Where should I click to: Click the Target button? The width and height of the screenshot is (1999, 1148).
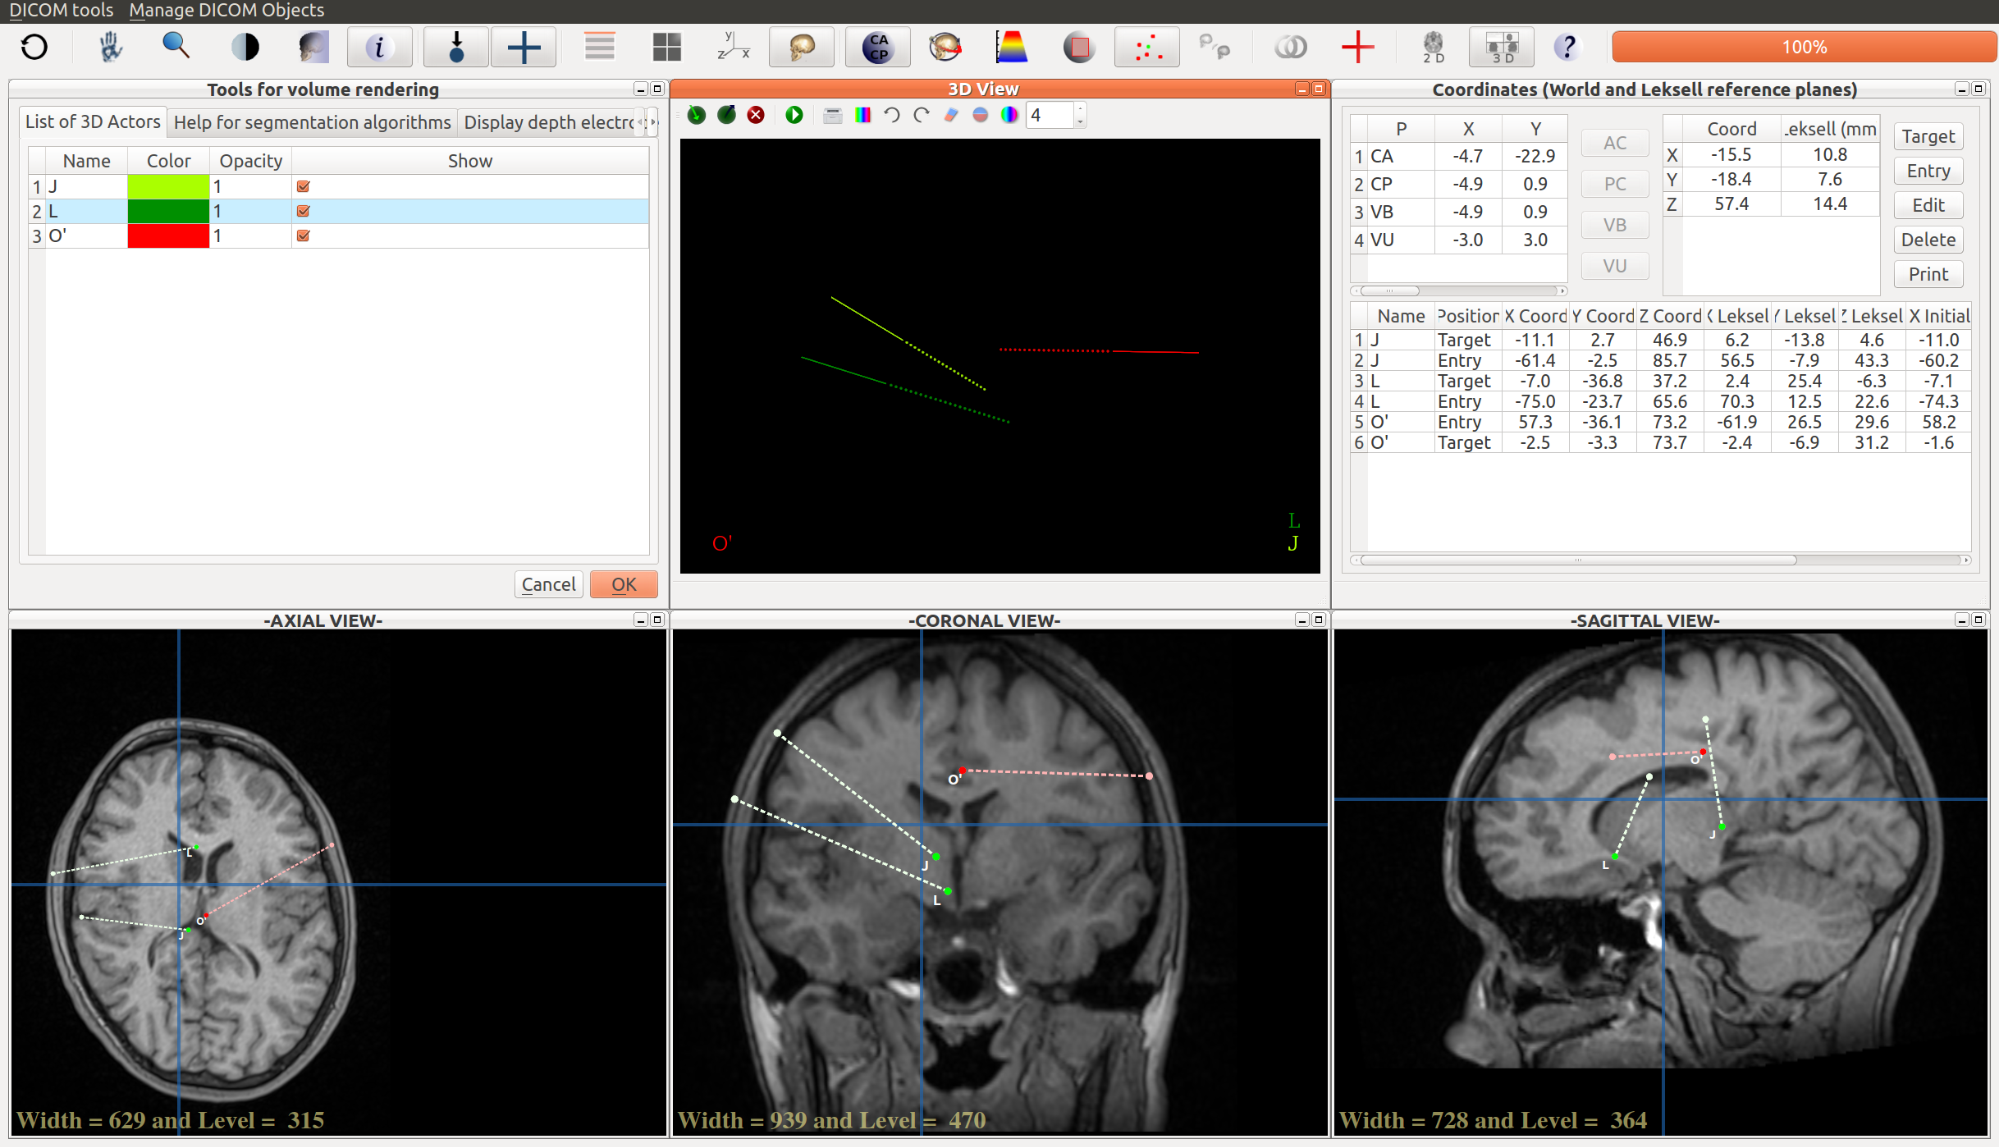click(x=1927, y=136)
